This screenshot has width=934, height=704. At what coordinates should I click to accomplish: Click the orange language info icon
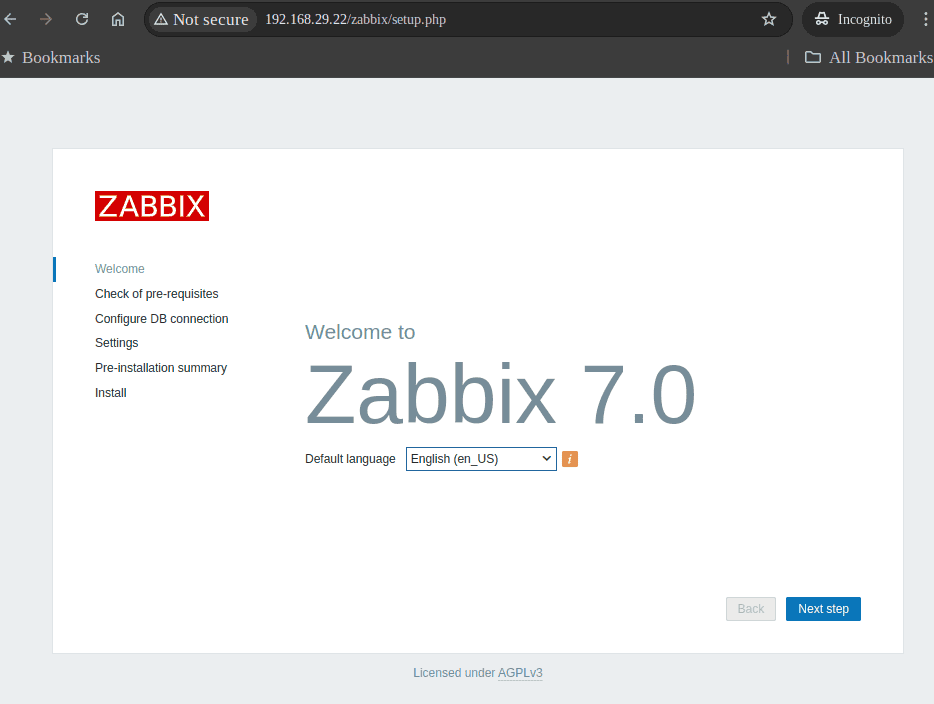click(x=570, y=459)
